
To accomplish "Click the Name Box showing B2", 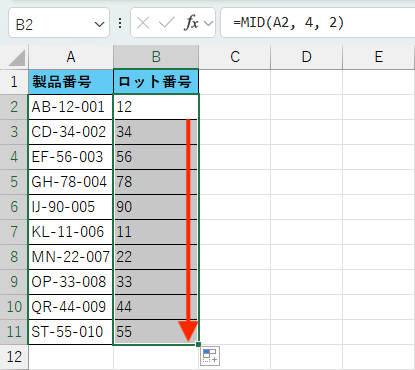I will (x=59, y=23).
